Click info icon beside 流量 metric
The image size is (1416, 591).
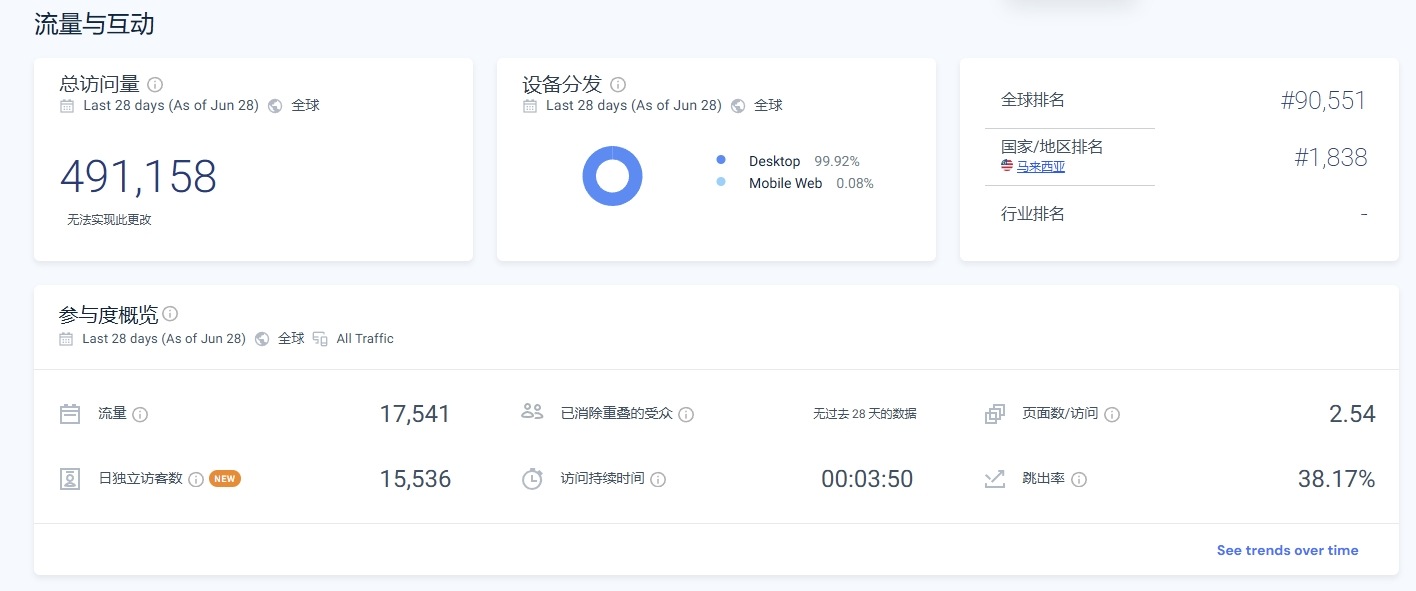(140, 414)
